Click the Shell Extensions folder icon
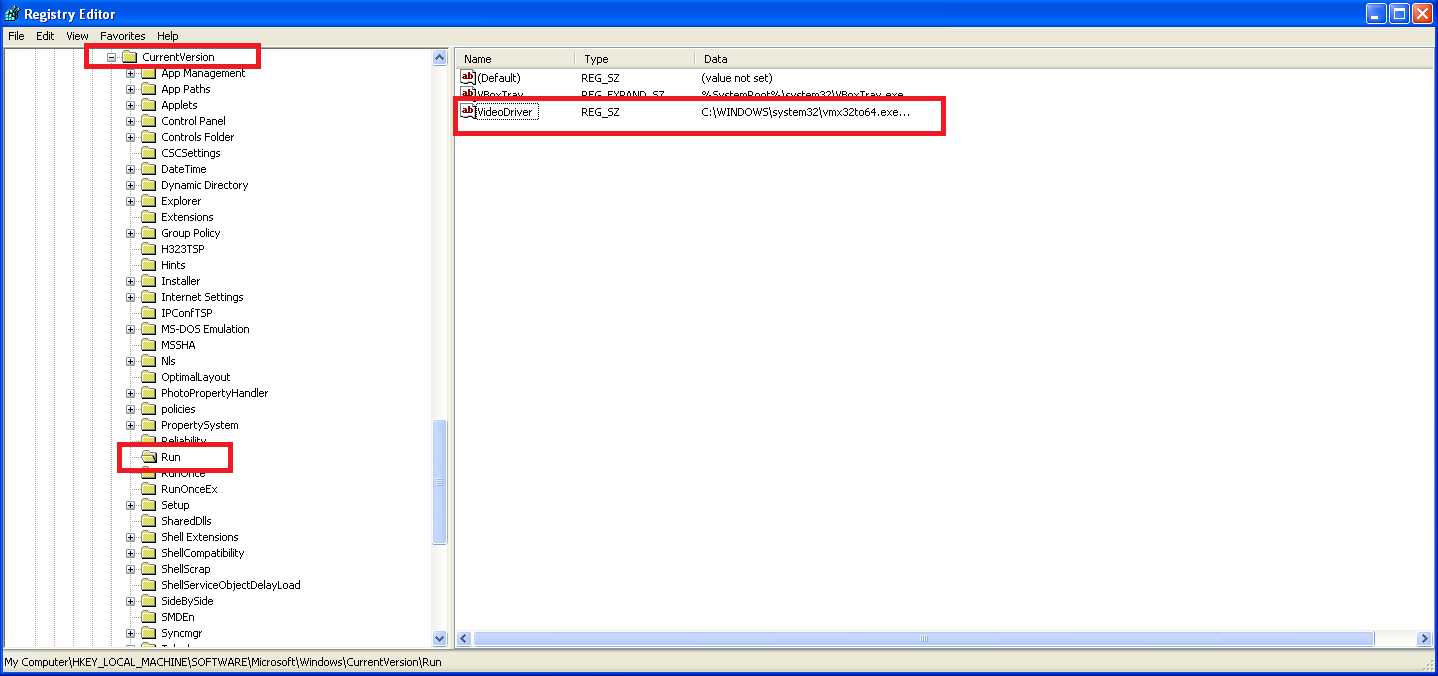Screen dimensions: 1438x676 pos(149,537)
